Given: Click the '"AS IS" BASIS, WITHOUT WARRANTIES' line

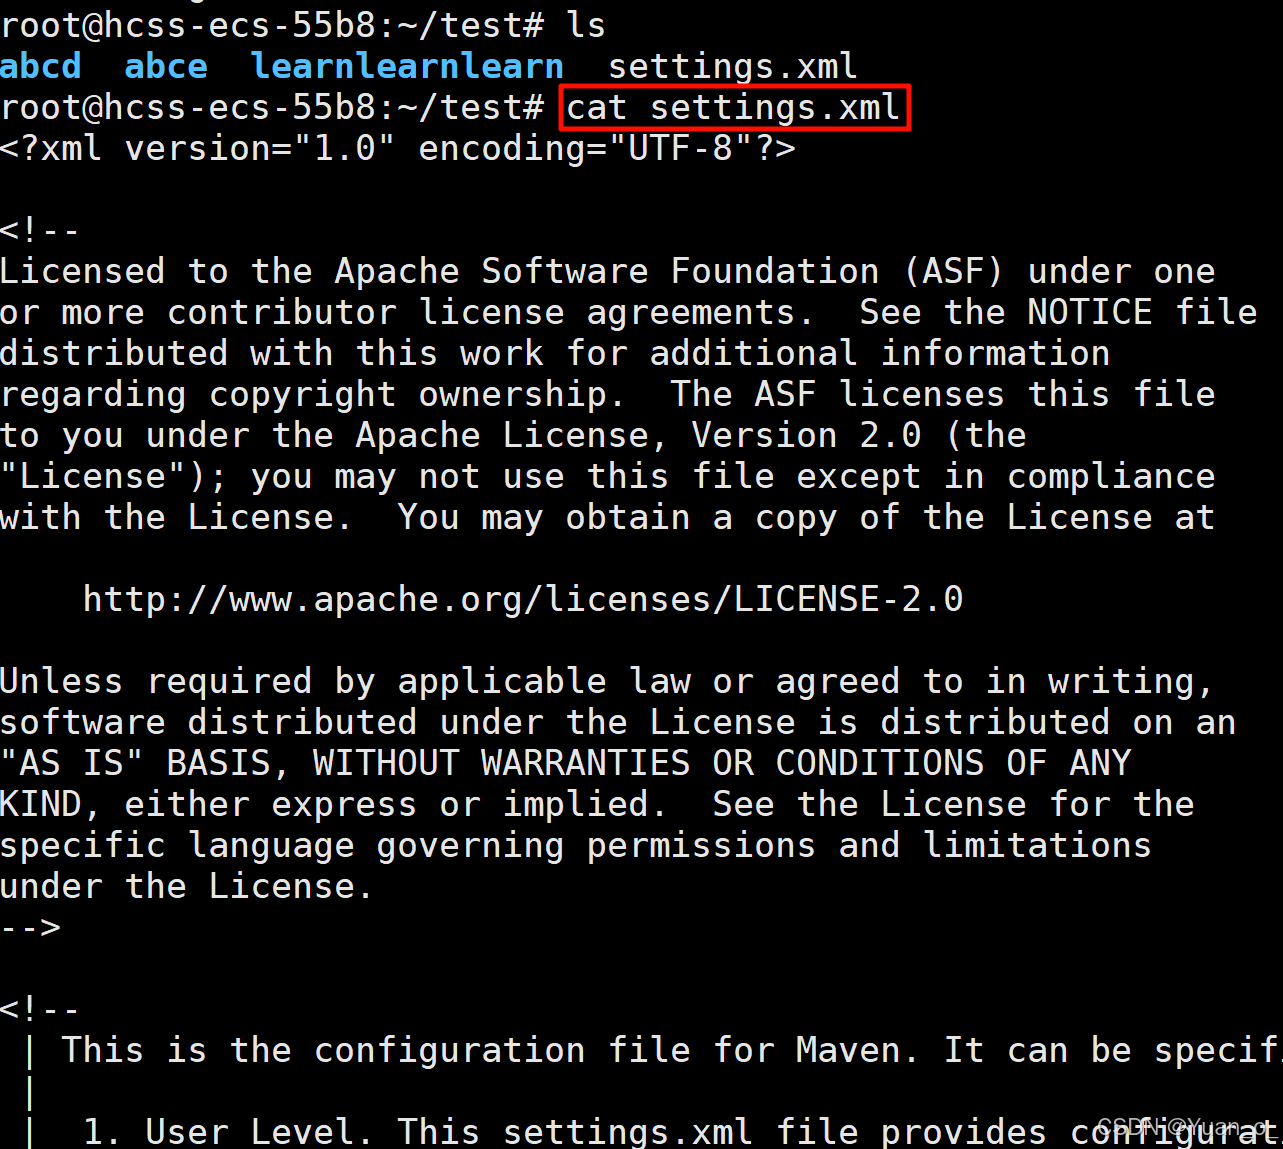Looking at the screenshot, I should click(566, 763).
